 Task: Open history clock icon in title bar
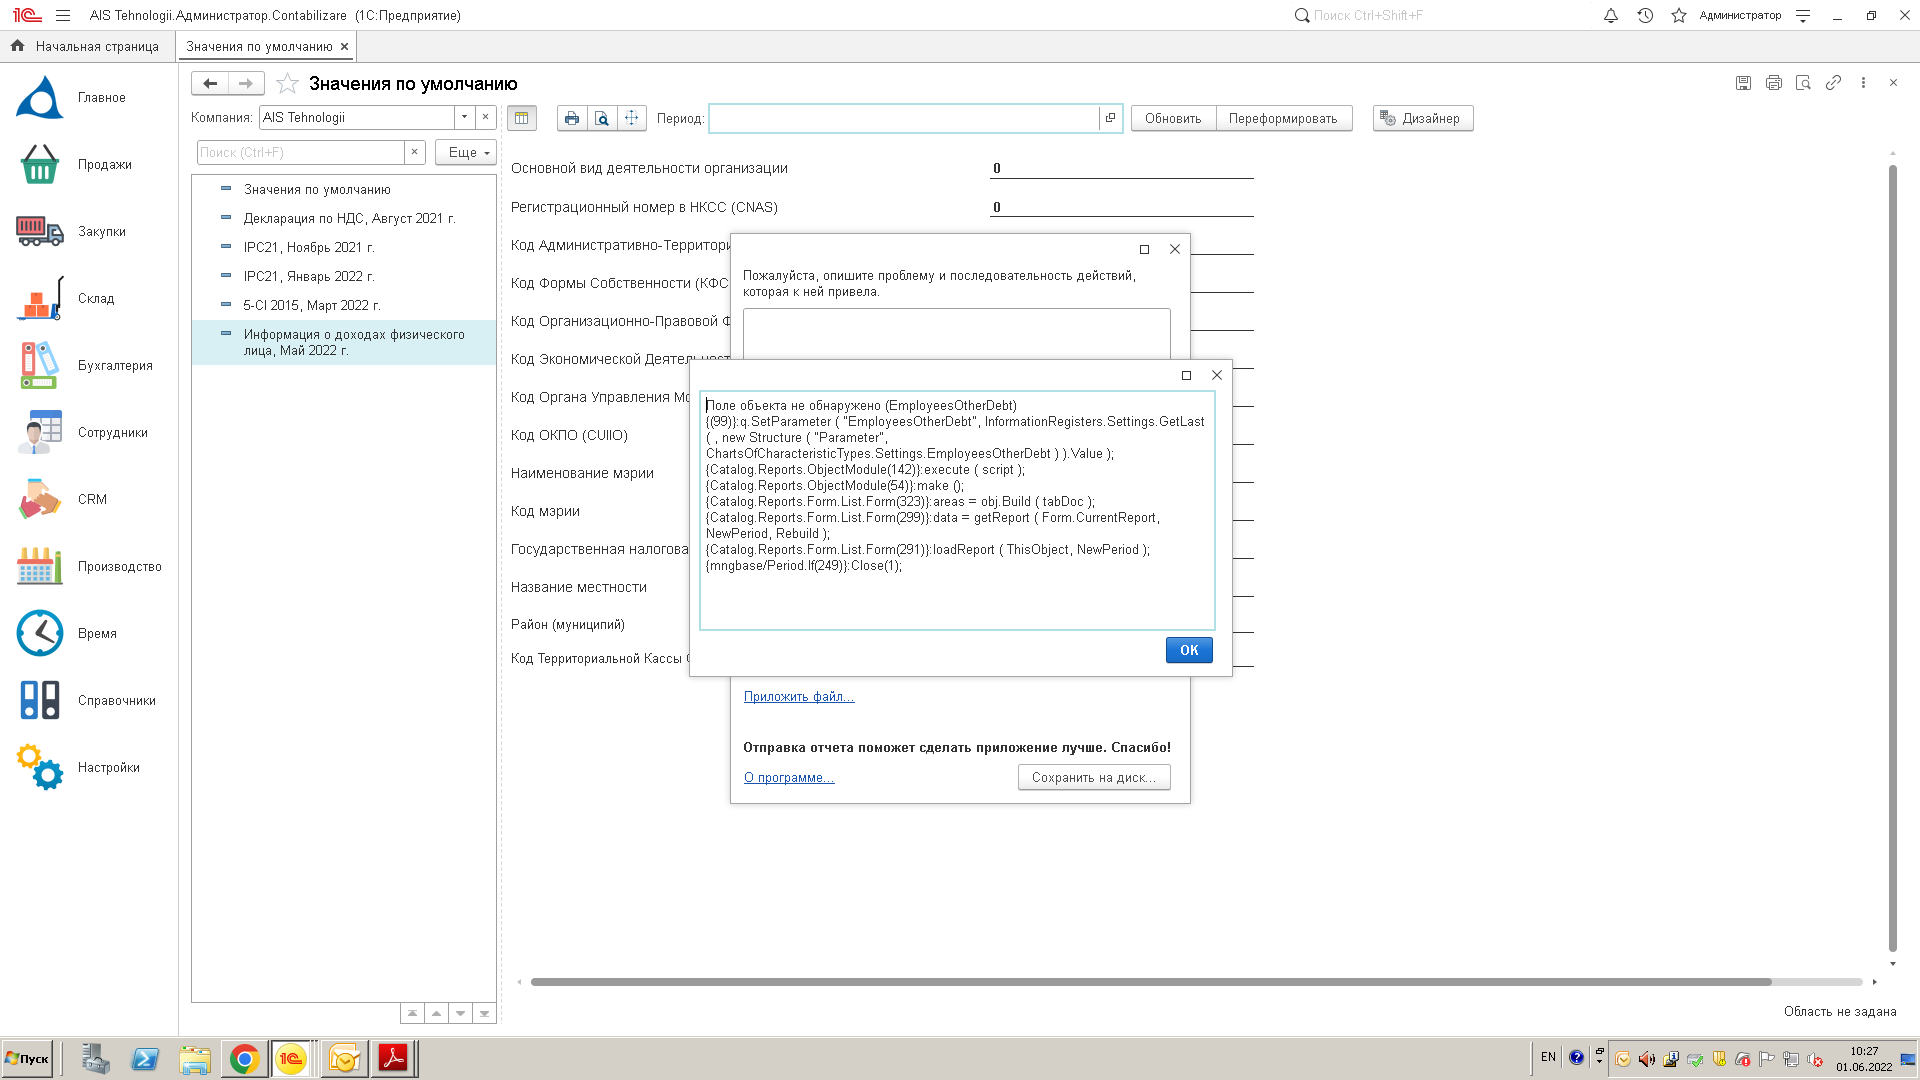1645,15
